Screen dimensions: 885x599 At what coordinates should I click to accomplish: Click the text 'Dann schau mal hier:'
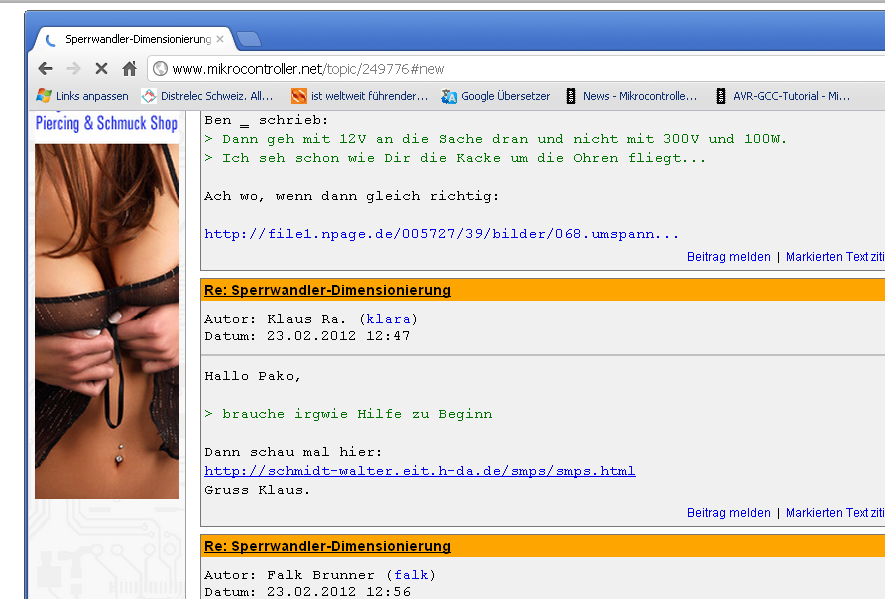[x=293, y=452]
